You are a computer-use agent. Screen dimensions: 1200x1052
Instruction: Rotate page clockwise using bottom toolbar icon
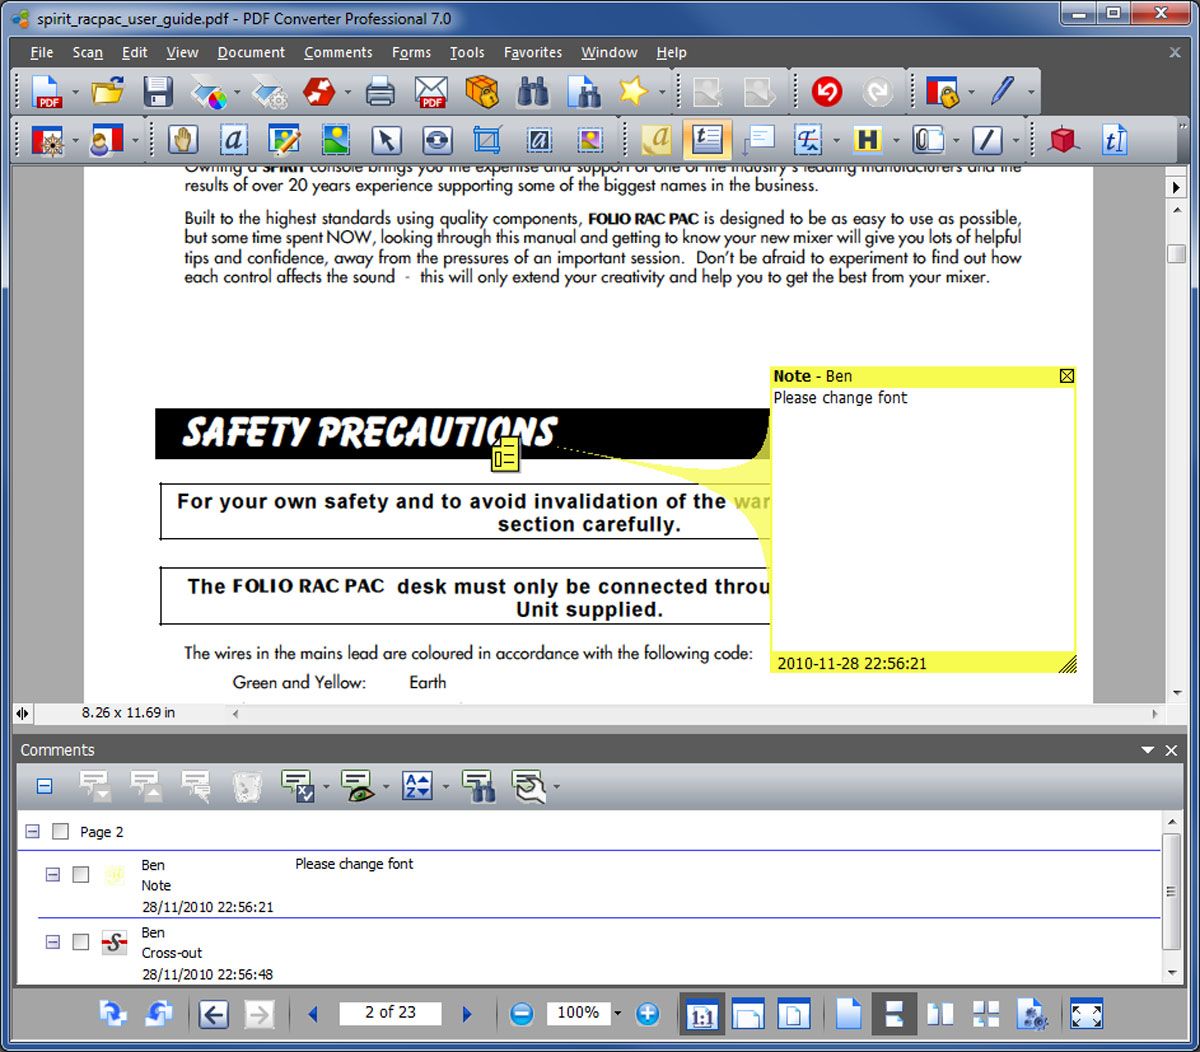click(112, 1014)
